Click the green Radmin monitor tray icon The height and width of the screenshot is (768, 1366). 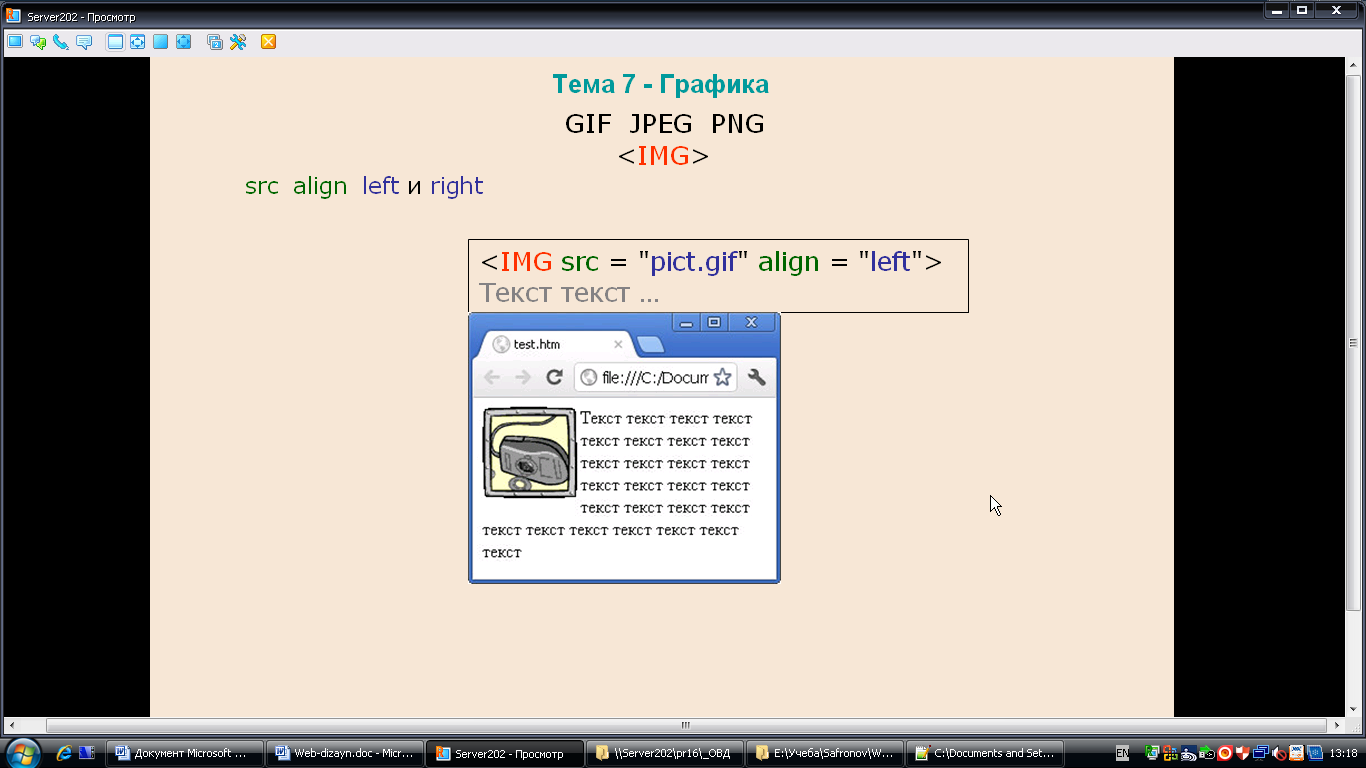point(1152,753)
